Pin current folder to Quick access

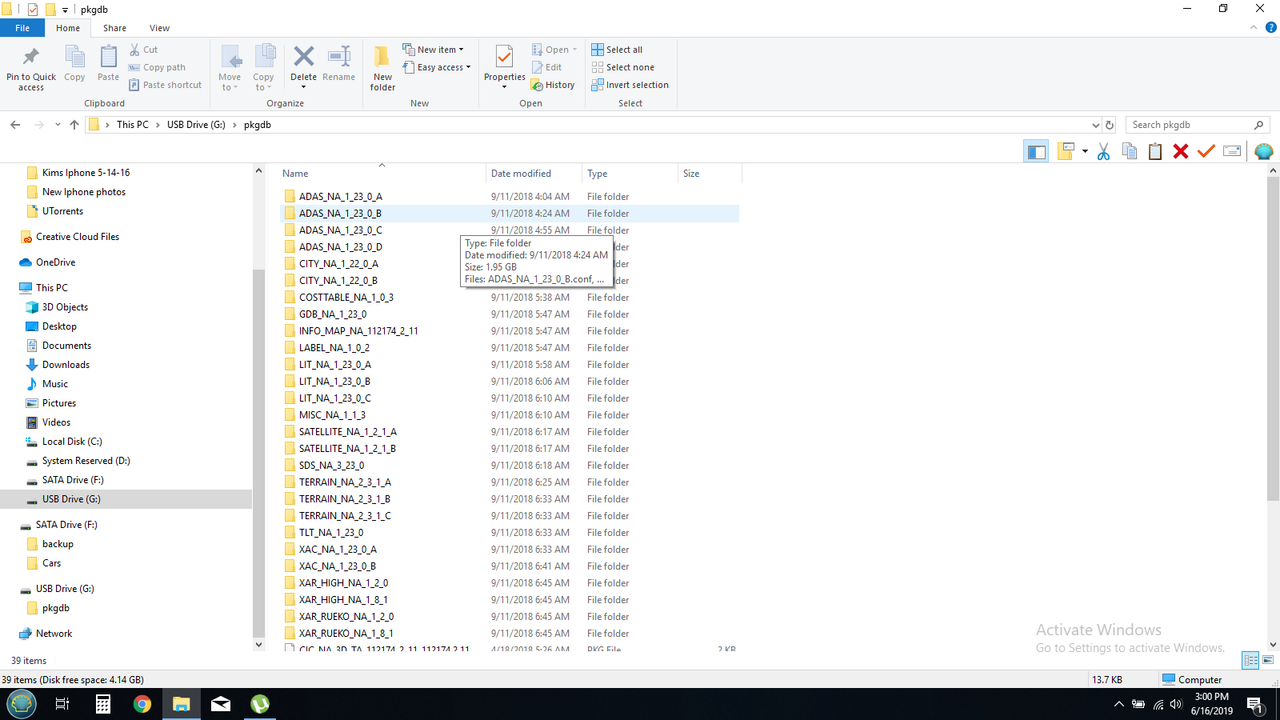(x=30, y=66)
